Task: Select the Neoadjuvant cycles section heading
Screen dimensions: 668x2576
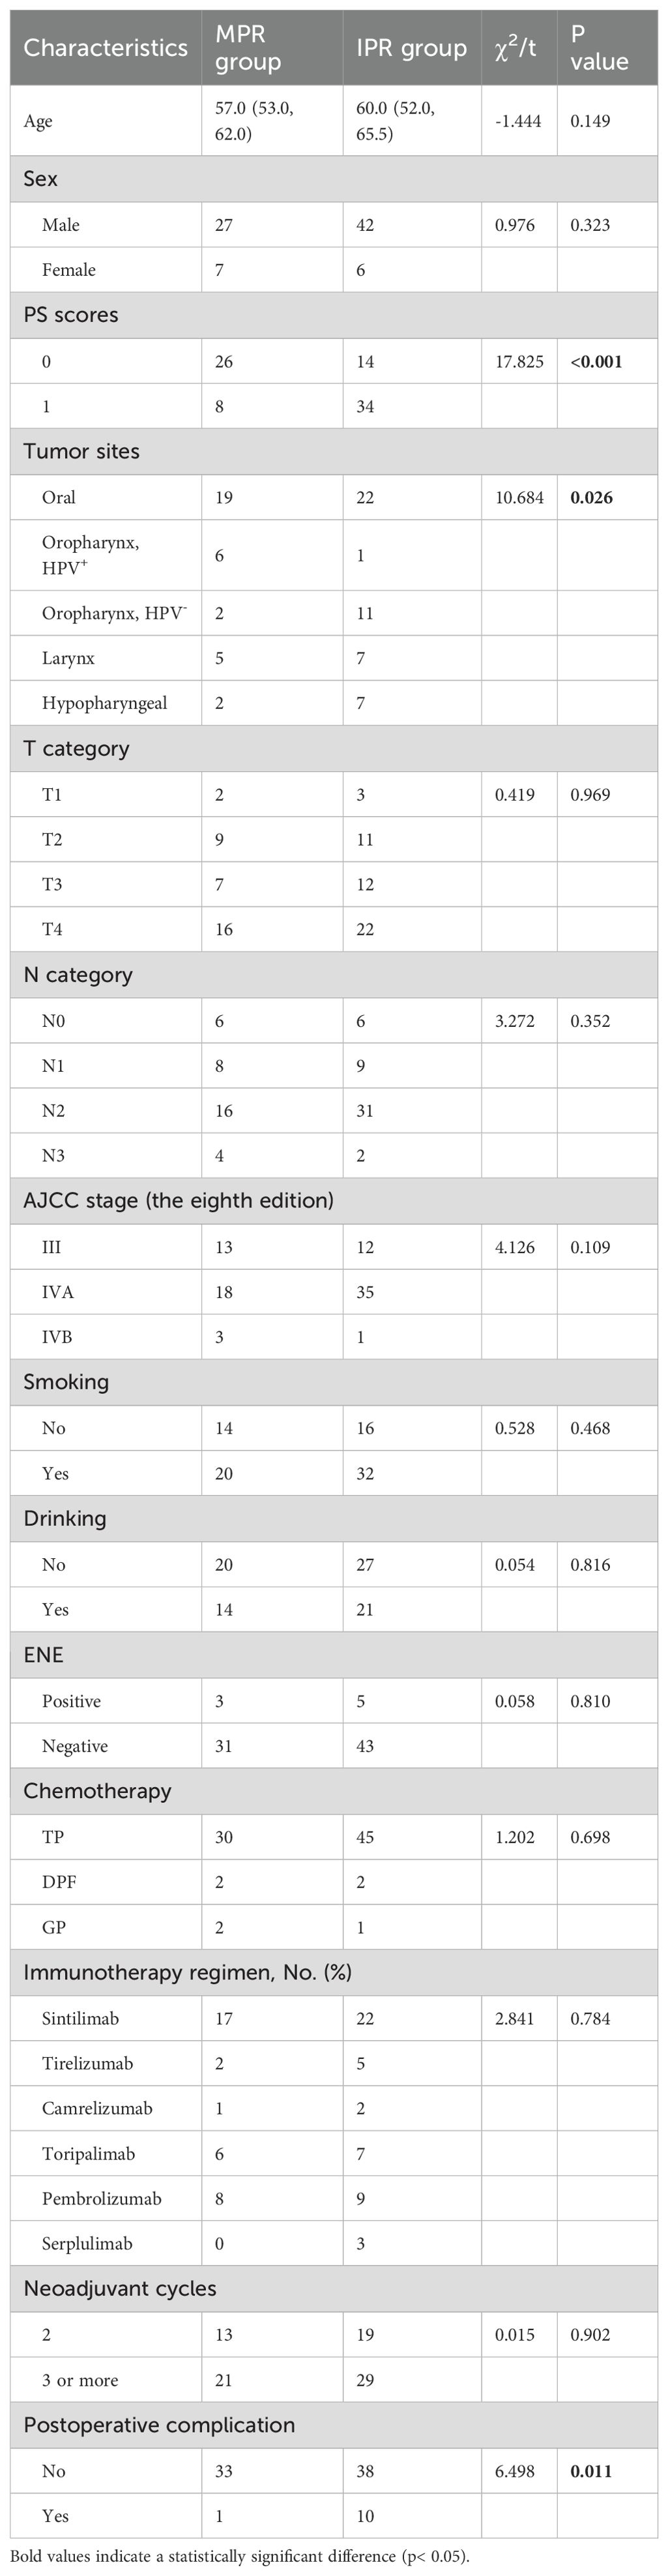Action: 120,2289
